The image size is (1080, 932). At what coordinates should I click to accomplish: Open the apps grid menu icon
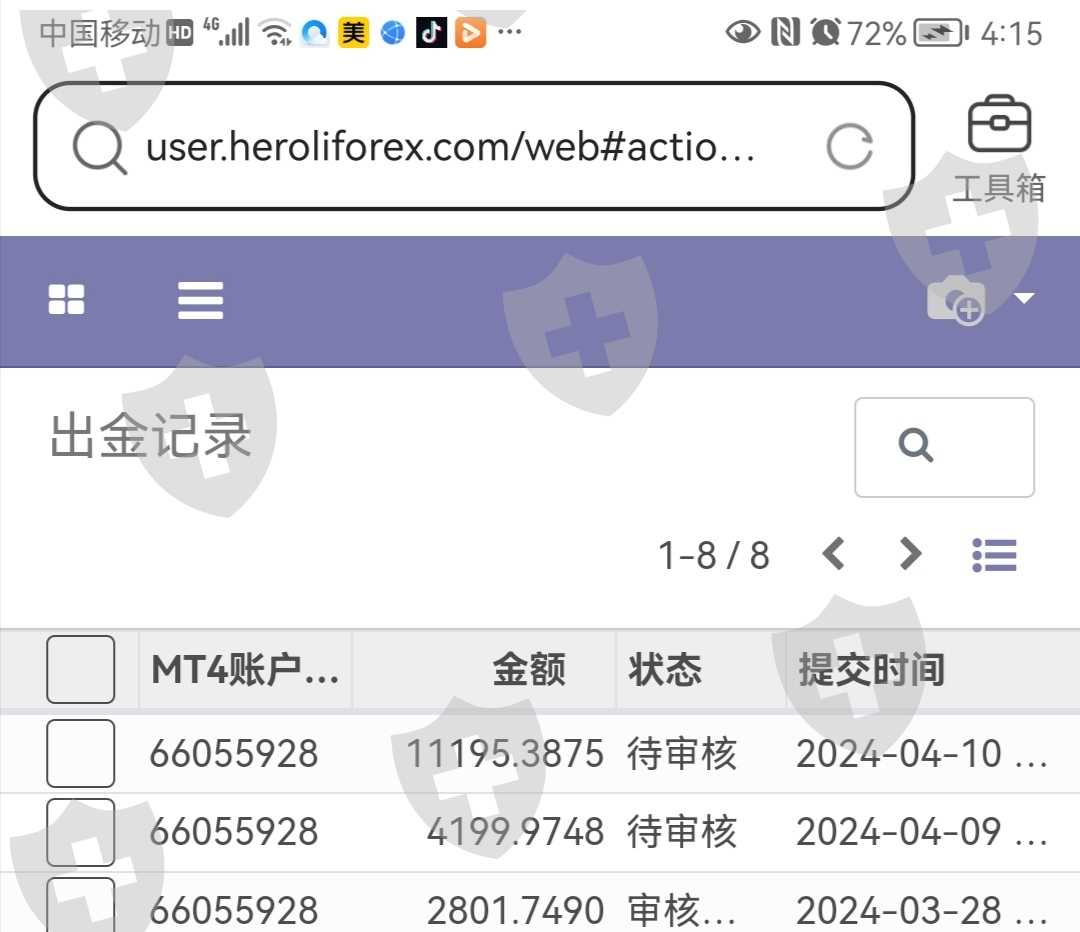click(x=66, y=300)
